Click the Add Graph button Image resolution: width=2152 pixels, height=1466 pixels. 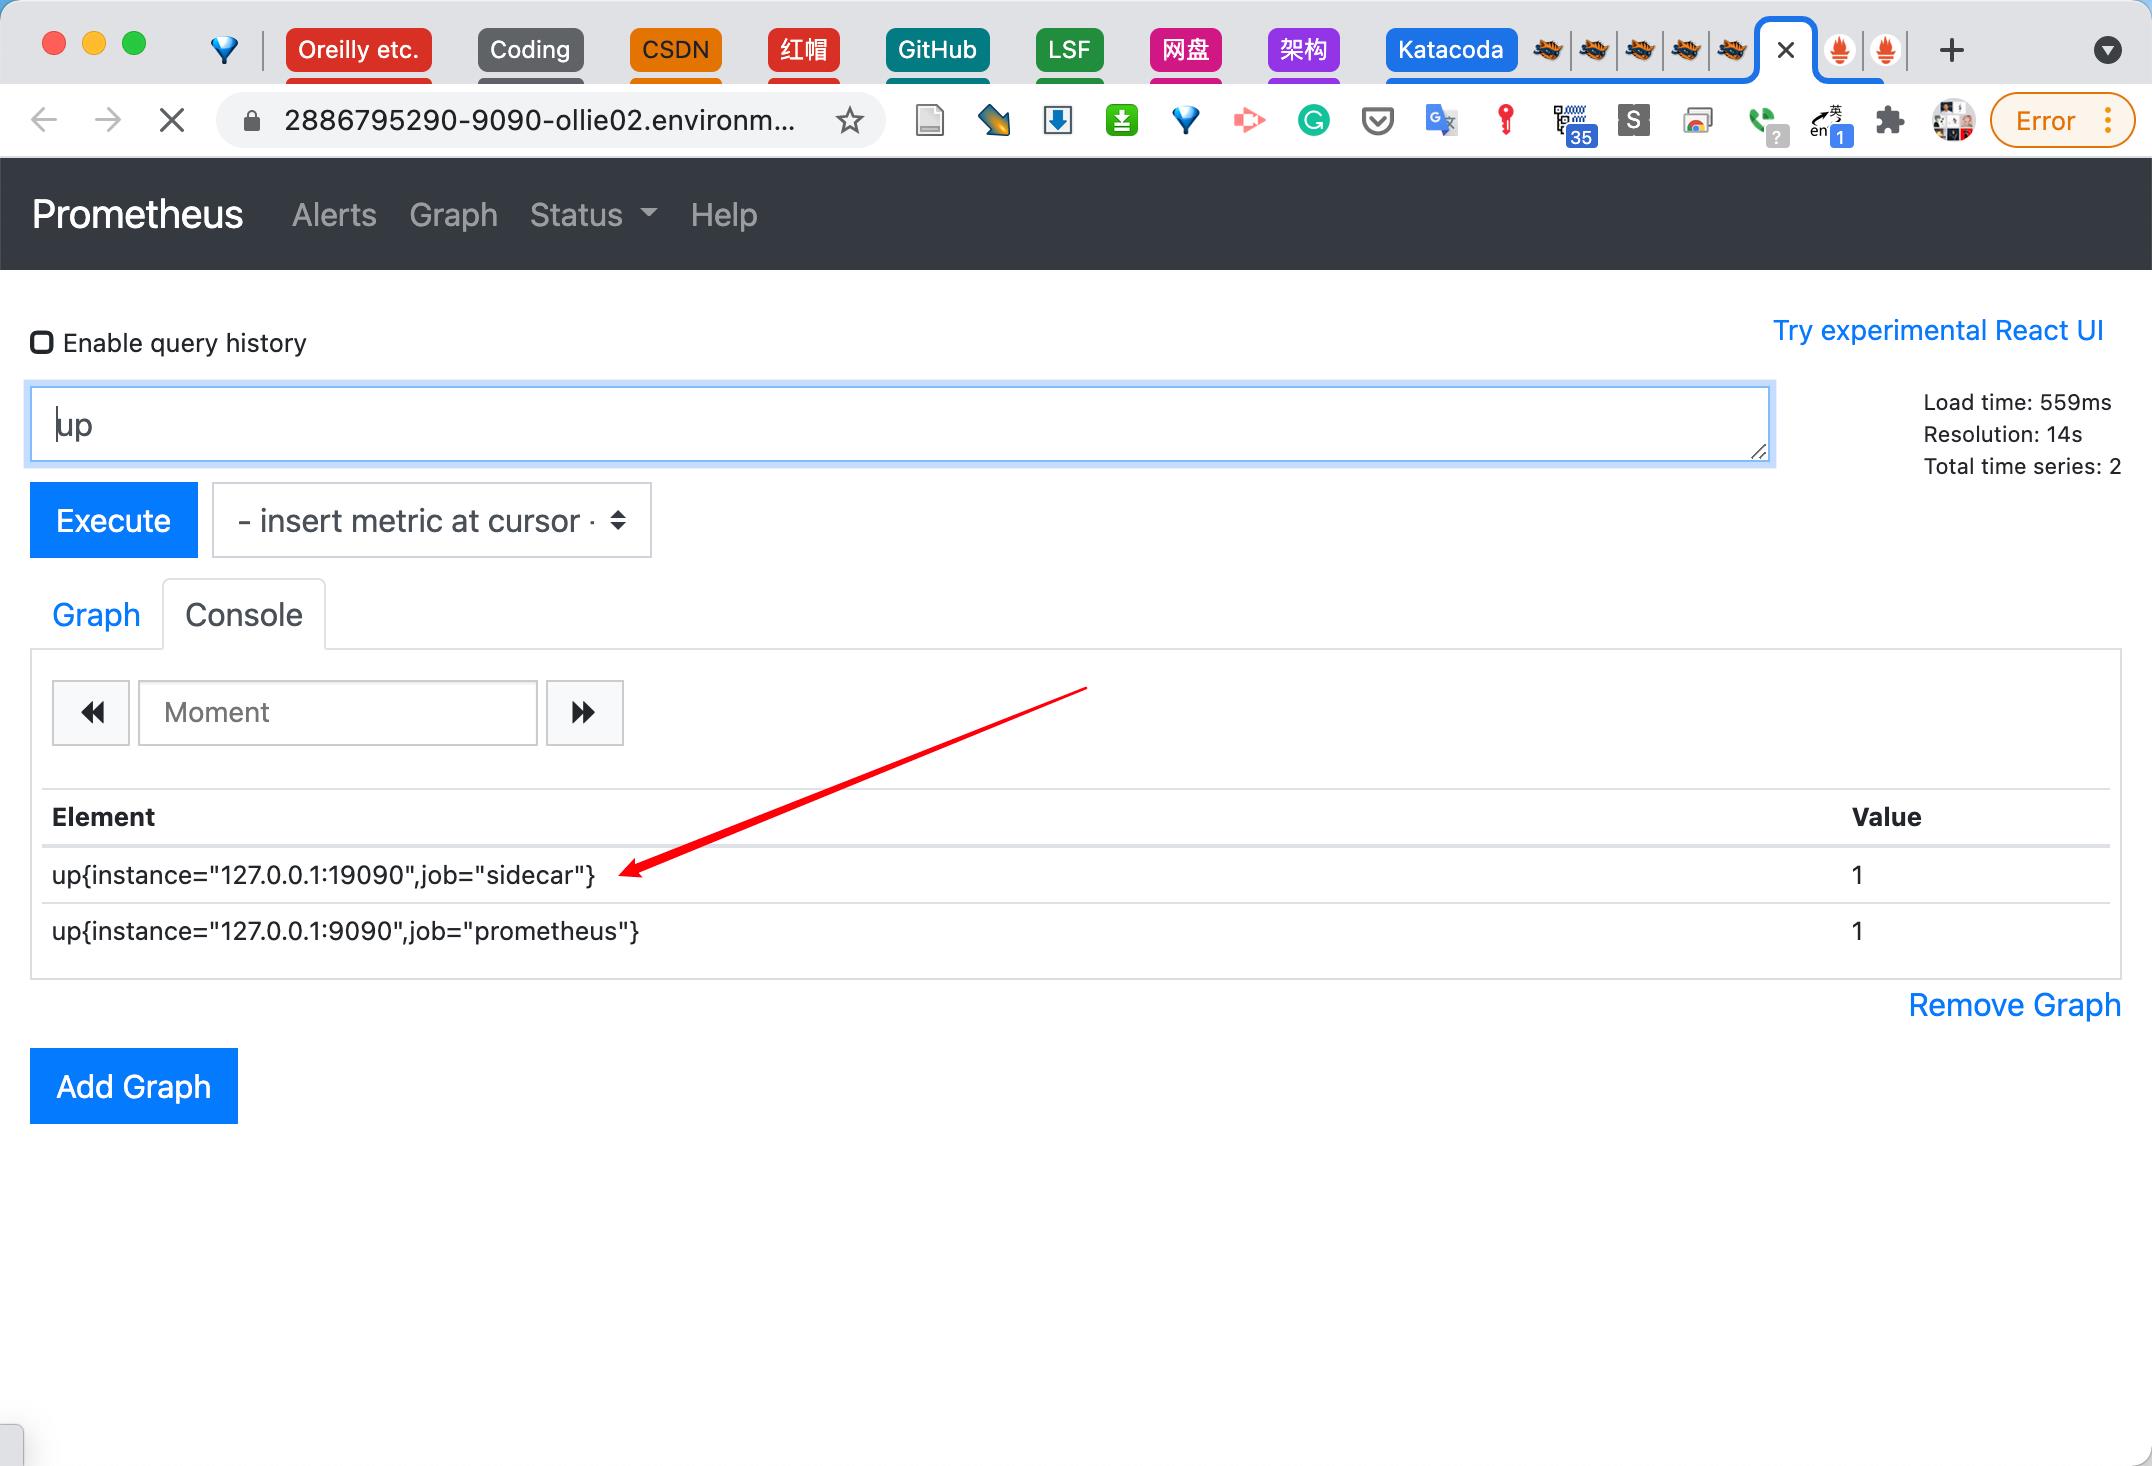(132, 1085)
